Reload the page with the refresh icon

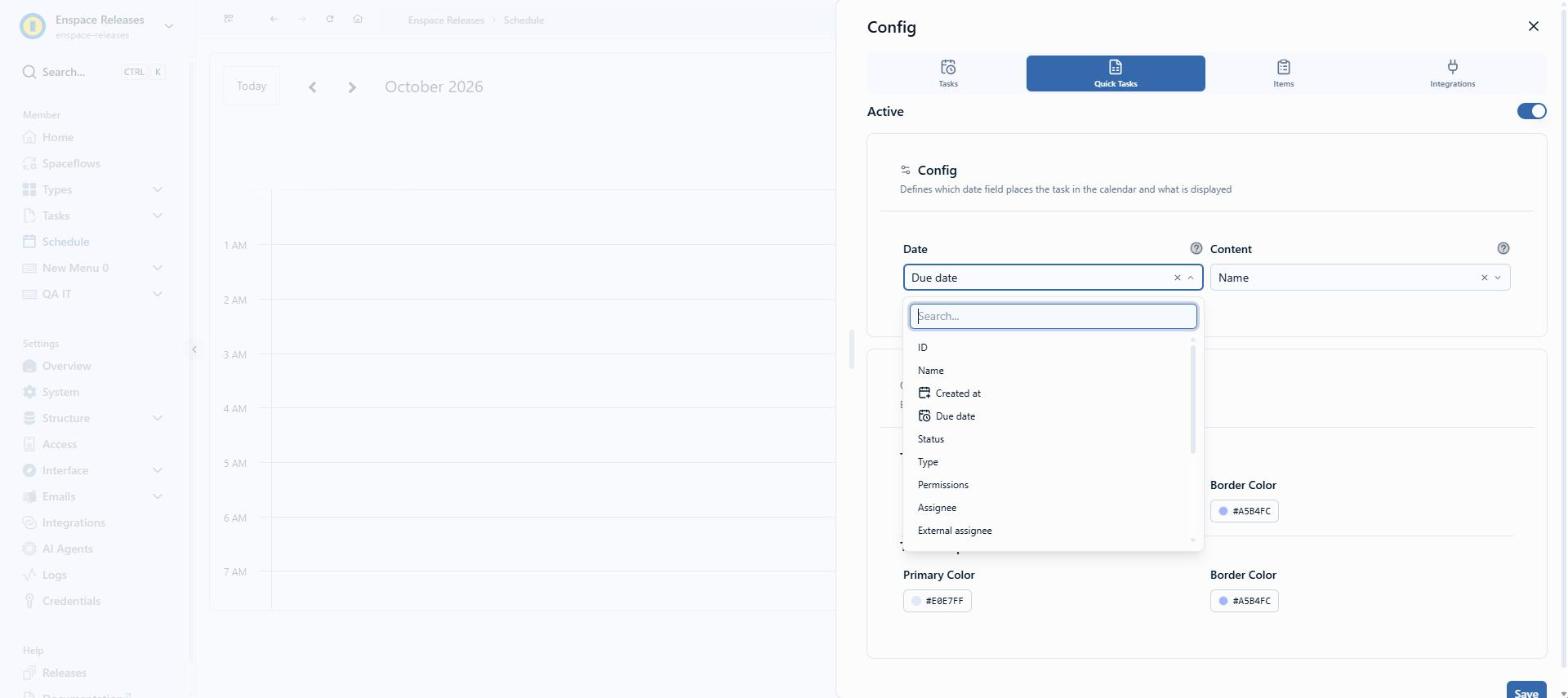[330, 19]
